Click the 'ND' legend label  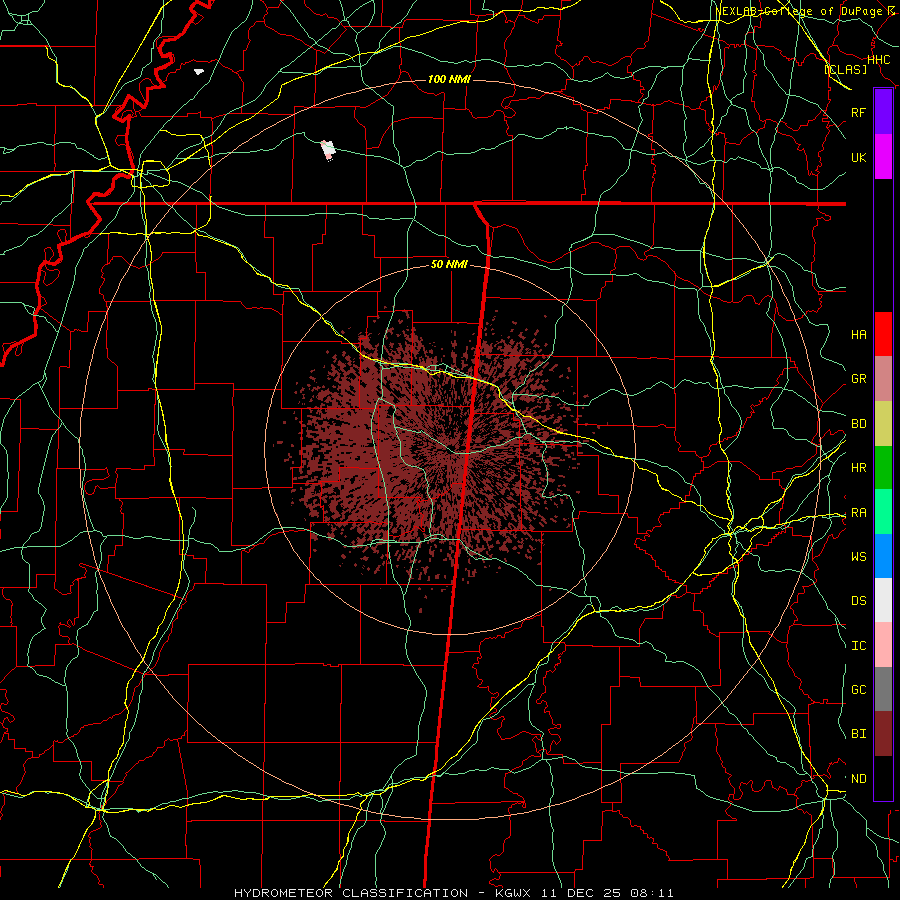(x=858, y=779)
